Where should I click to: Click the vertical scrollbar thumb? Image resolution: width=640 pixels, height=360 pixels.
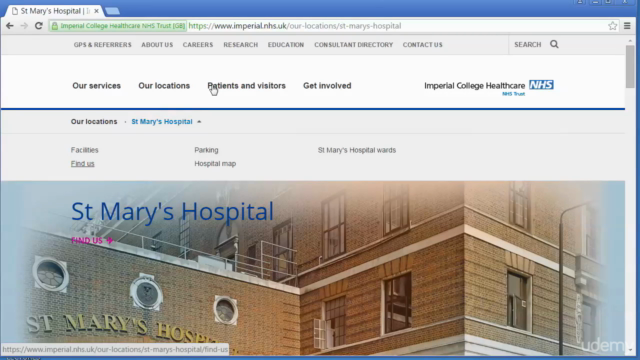[x=630, y=66]
